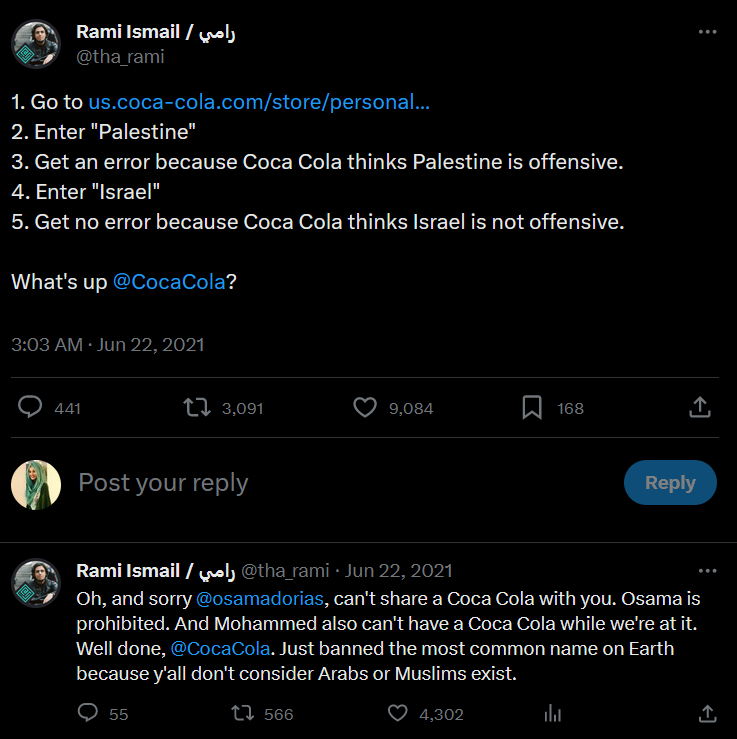The width and height of the screenshot is (737, 739).
Task: Retweet the follow-up tweet with 566 reposts
Action: tap(242, 713)
